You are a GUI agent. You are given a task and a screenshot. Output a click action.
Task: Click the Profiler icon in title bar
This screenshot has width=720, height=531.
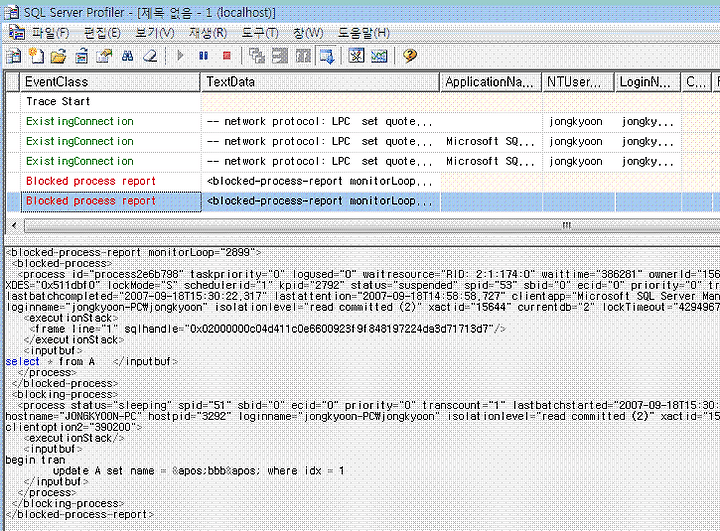click(11, 12)
